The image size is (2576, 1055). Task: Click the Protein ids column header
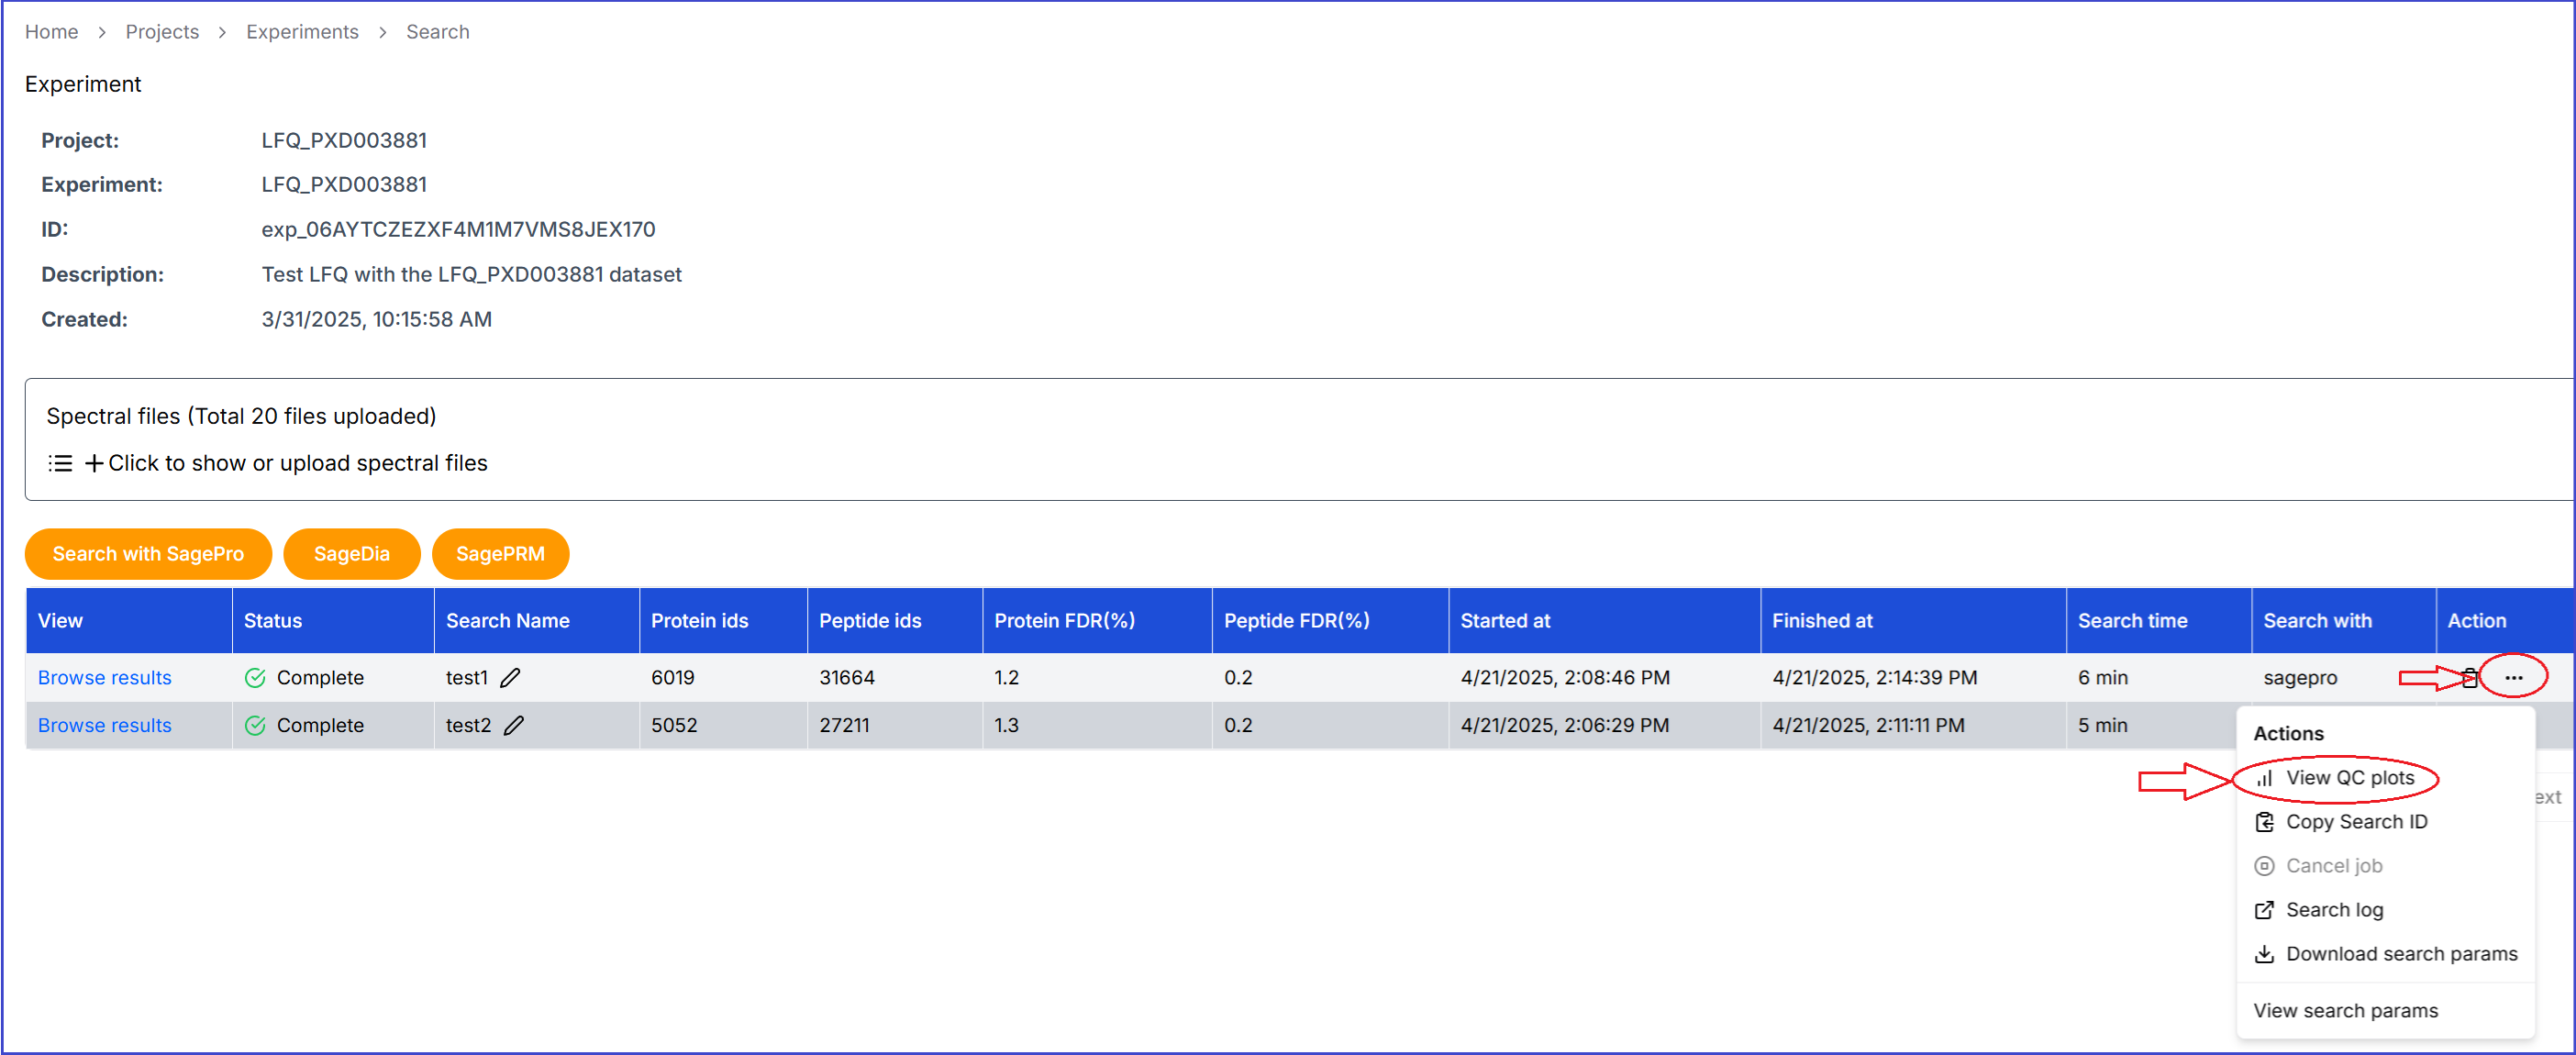pos(699,620)
